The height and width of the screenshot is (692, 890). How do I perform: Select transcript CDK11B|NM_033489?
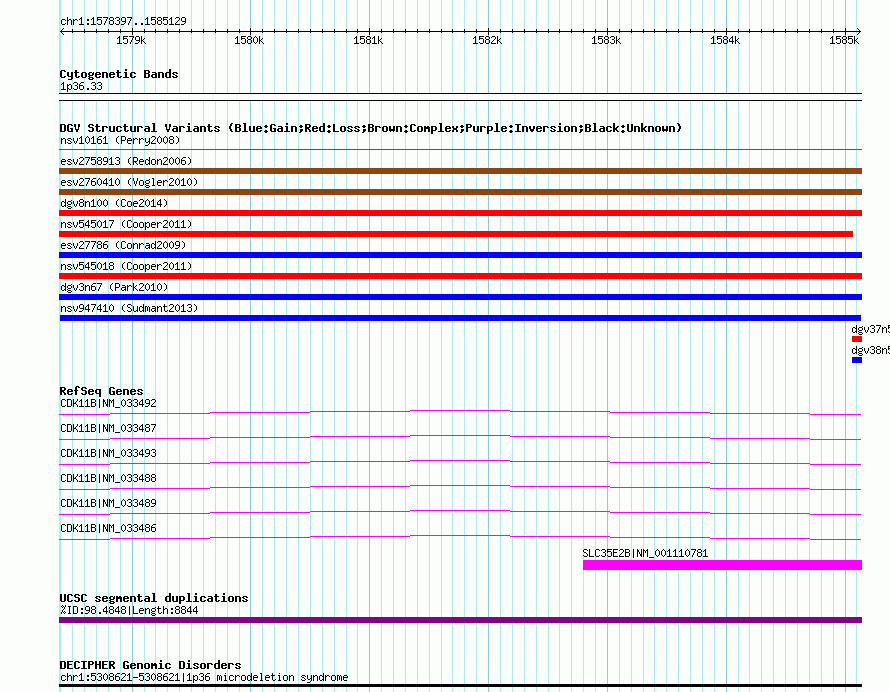click(108, 504)
